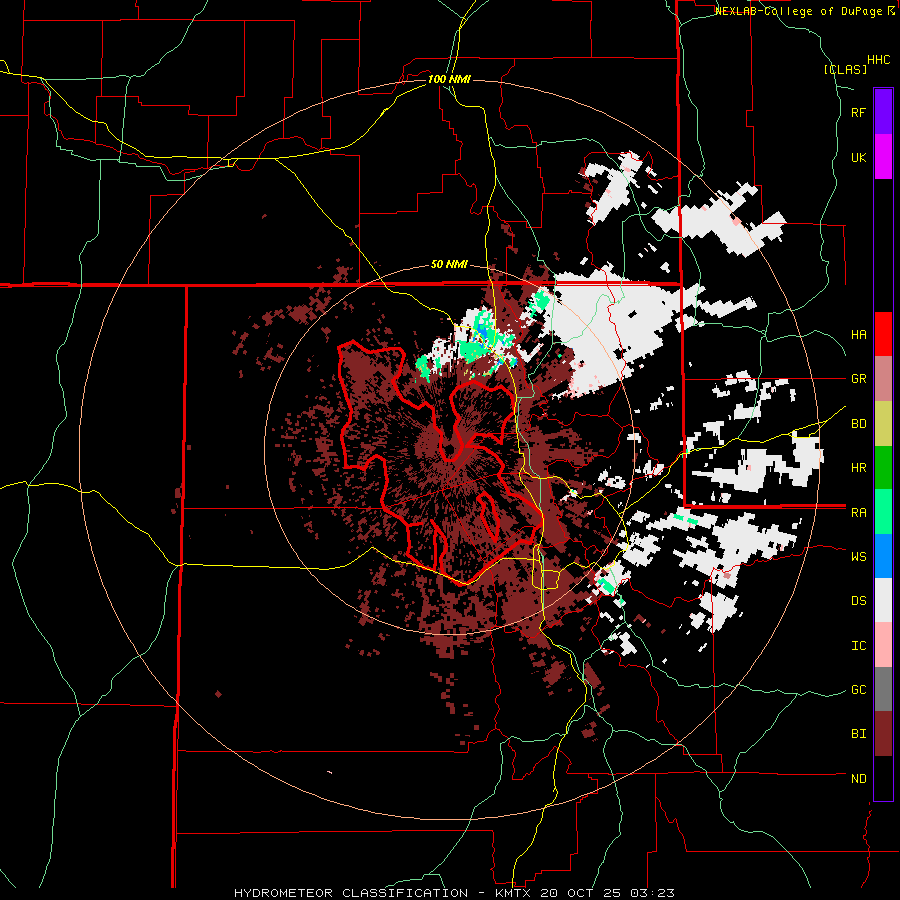The image size is (900, 900).
Task: Click the 'HHC' product code text
Action: click(x=878, y=60)
